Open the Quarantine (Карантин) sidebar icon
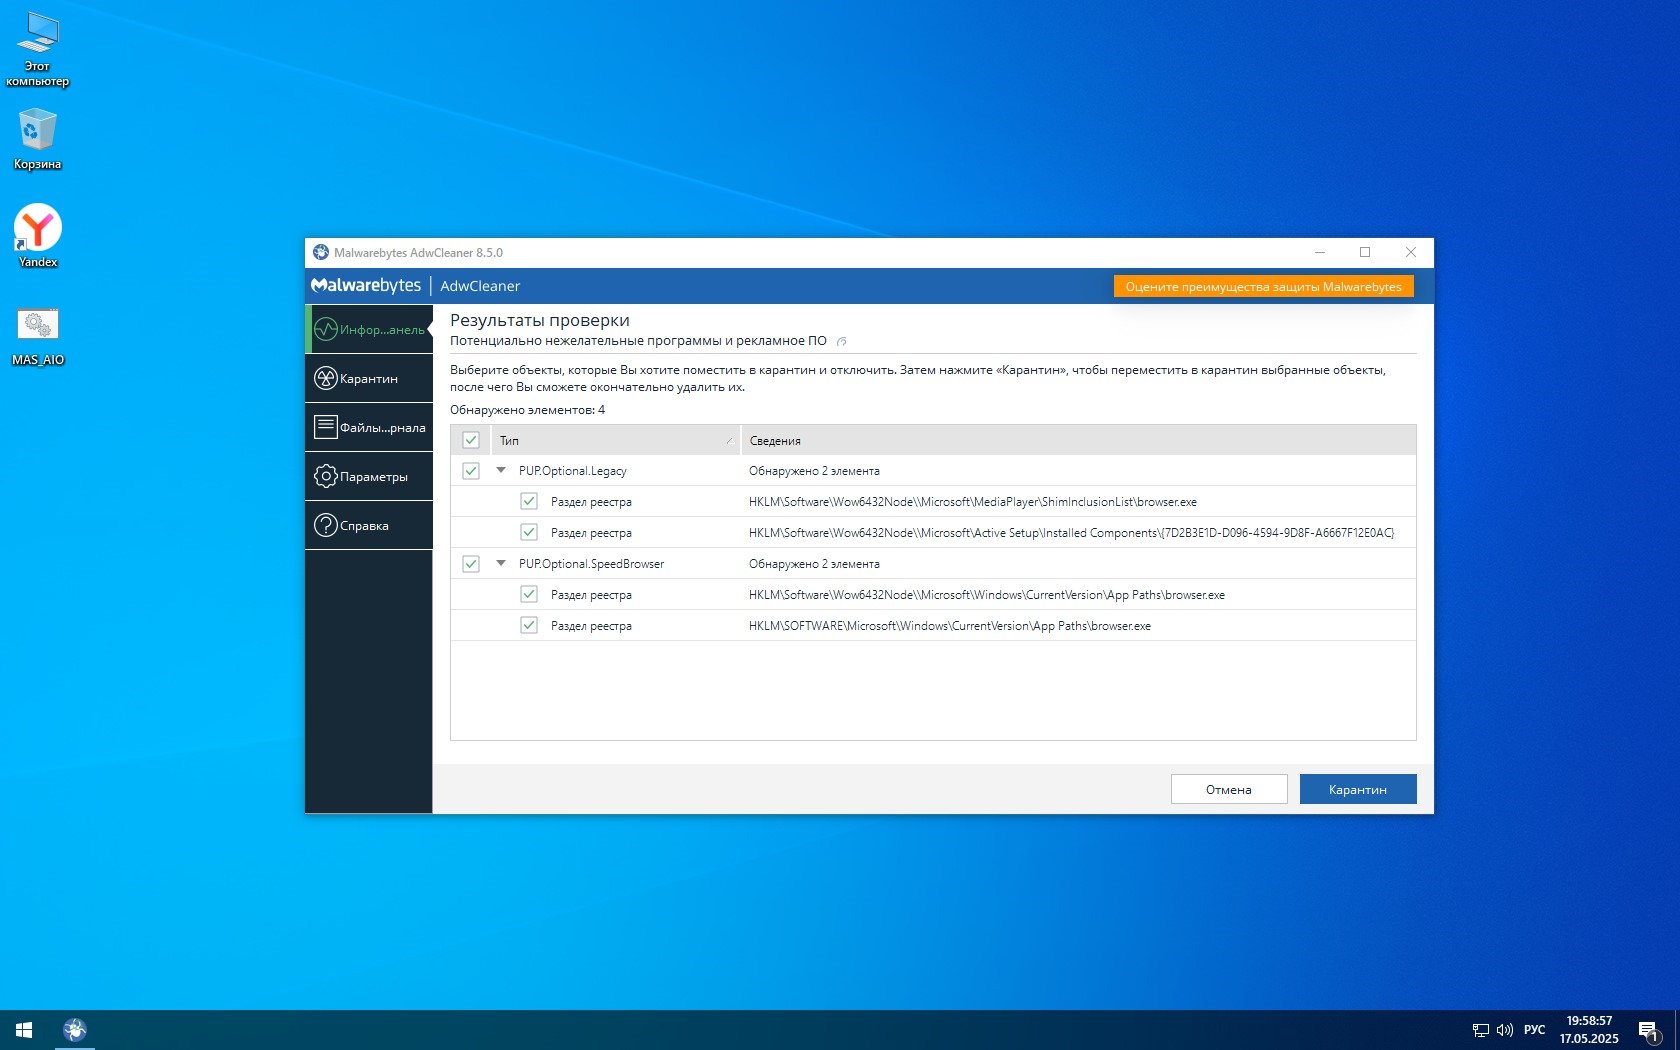 pyautogui.click(x=326, y=379)
